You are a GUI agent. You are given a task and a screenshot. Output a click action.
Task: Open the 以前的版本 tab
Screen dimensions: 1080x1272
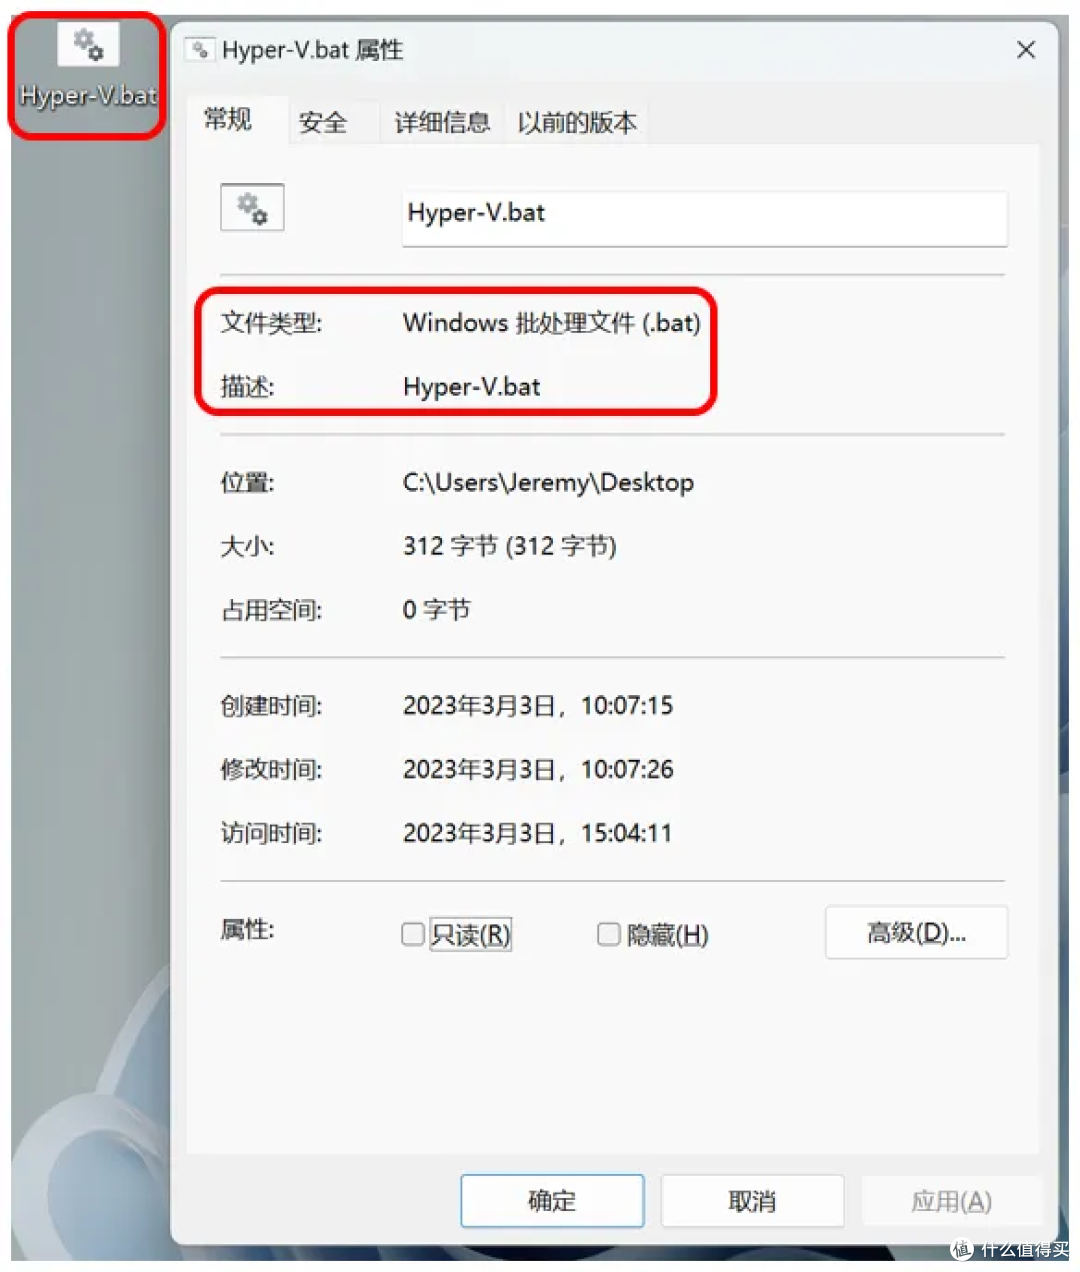pos(577,123)
